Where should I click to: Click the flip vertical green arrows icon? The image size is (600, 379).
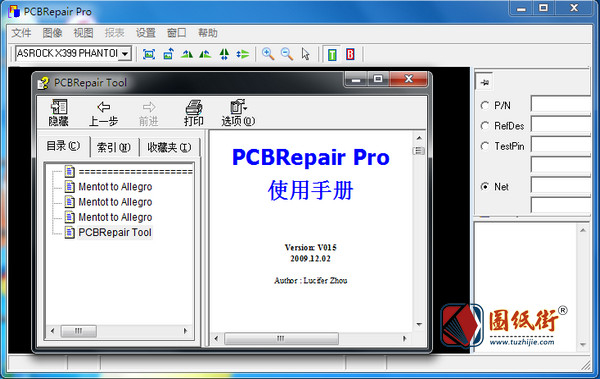pos(243,54)
